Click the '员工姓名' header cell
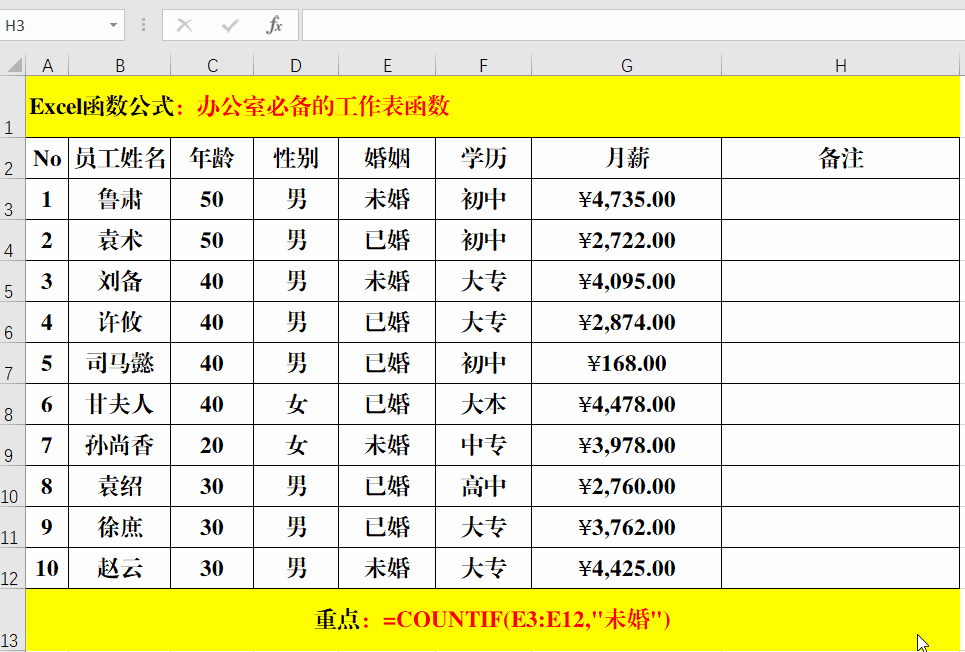This screenshot has height=652, width=965. [x=119, y=158]
